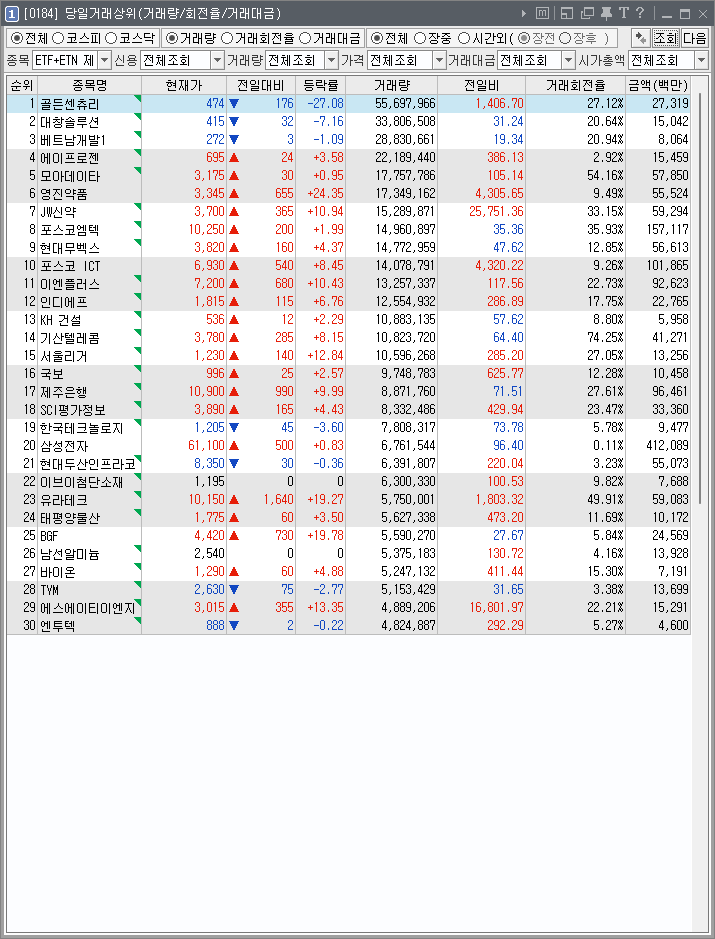Select the 전체 session radio beside 장중

tap(377, 38)
